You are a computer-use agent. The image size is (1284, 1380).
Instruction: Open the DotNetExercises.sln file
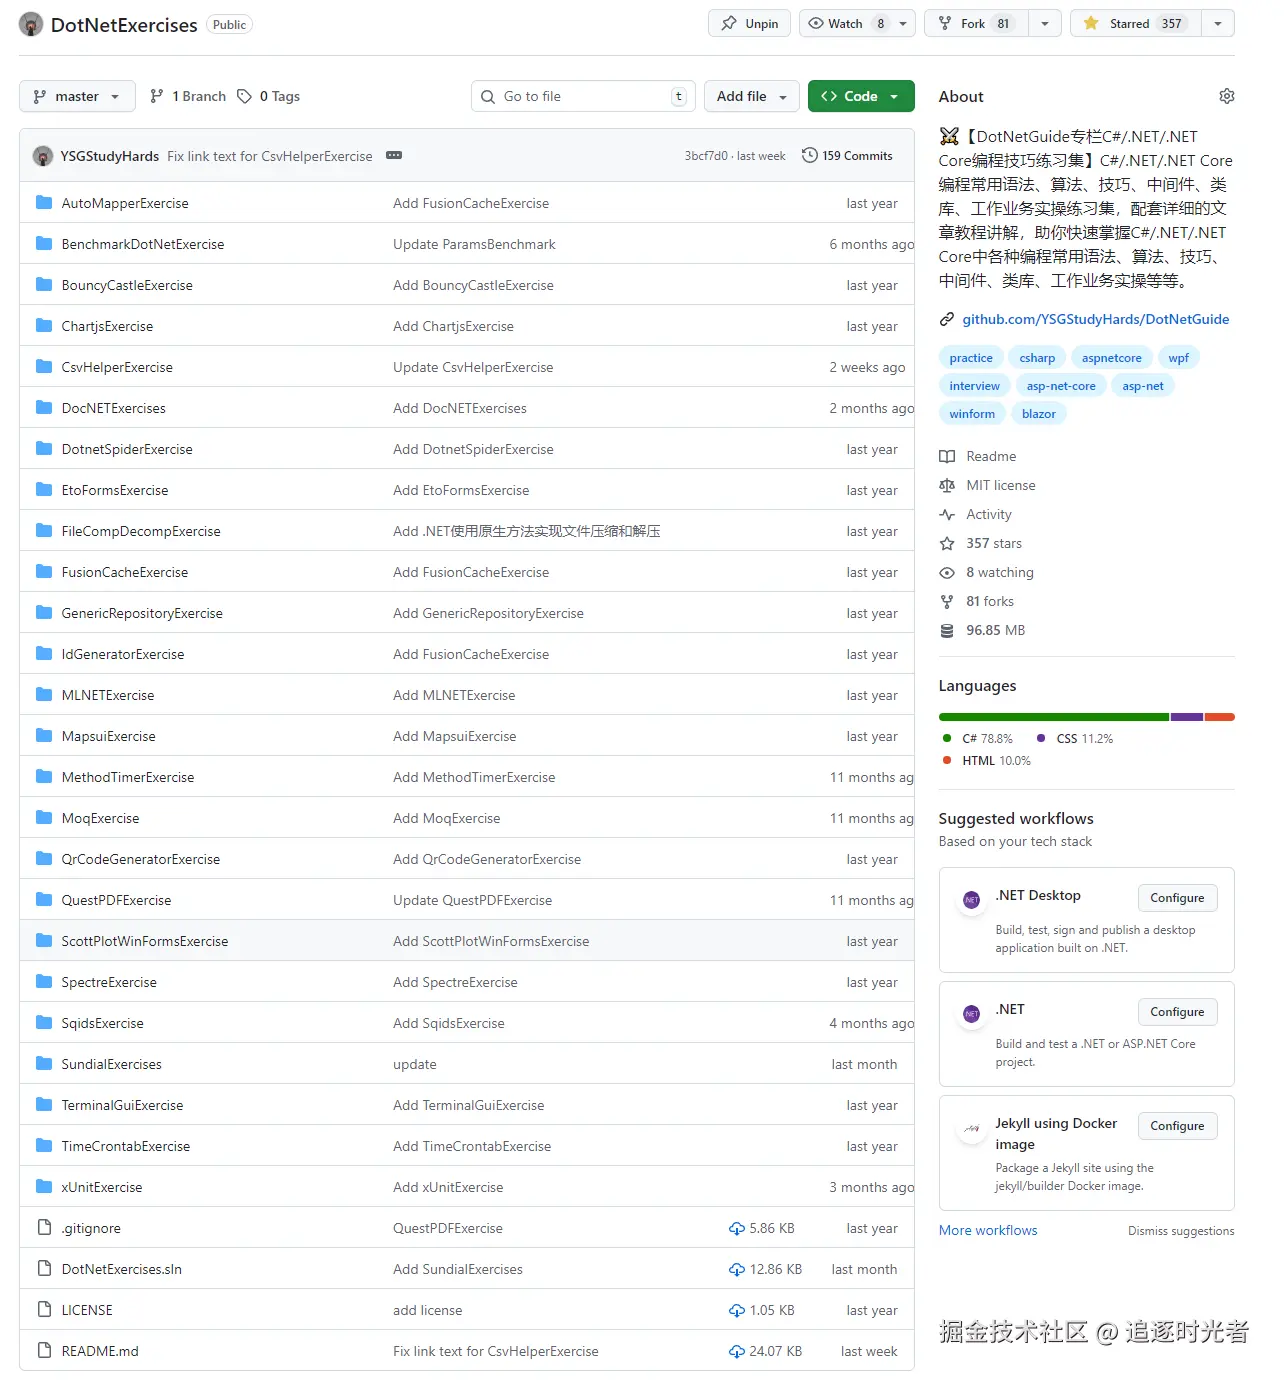click(x=122, y=1269)
